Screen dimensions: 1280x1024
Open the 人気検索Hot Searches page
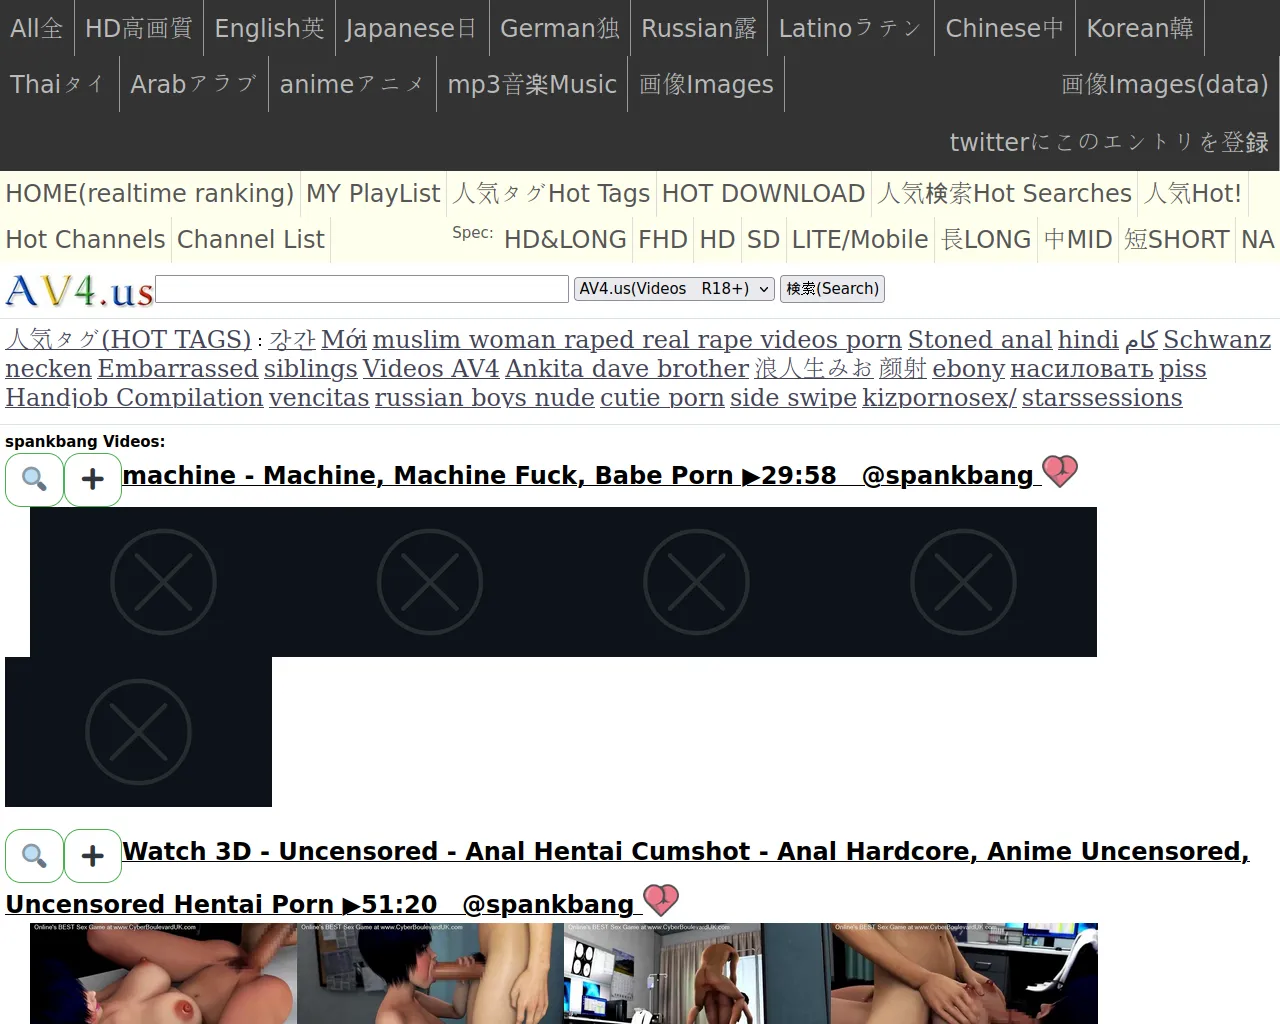[1004, 194]
